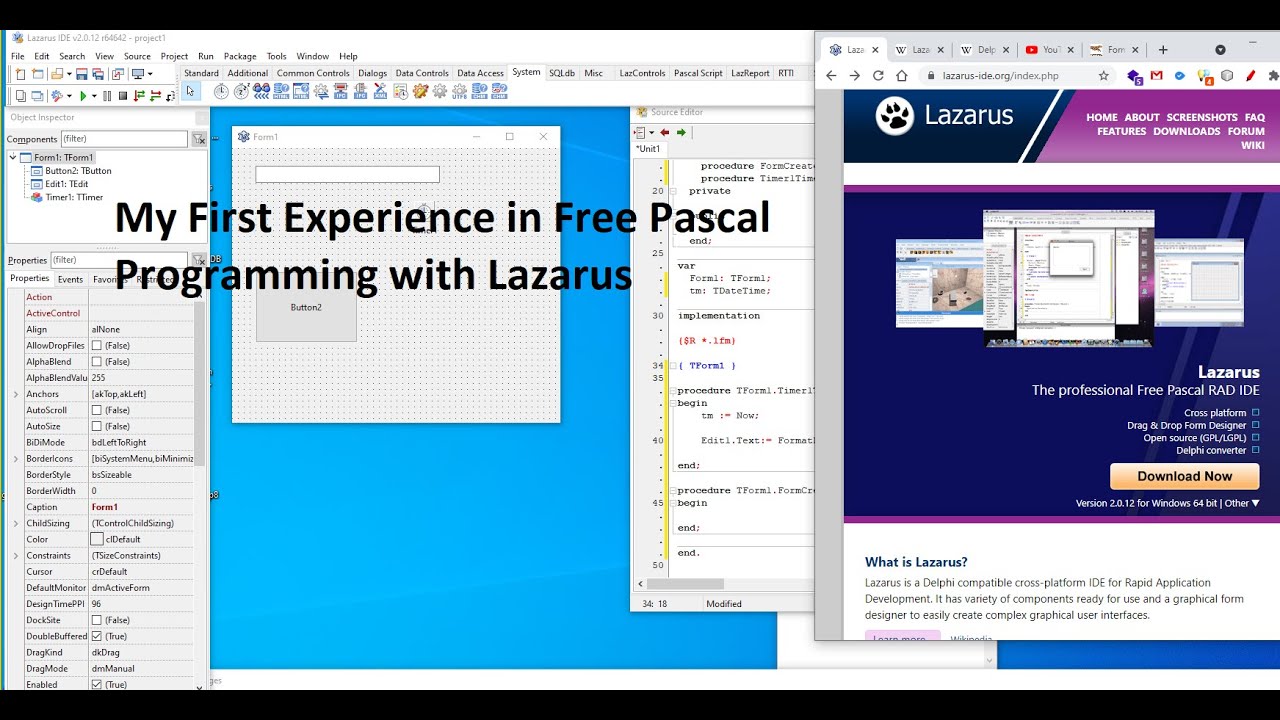
Task: Open the desktop/view toolbar dropdown arrow
Action: pos(150,74)
